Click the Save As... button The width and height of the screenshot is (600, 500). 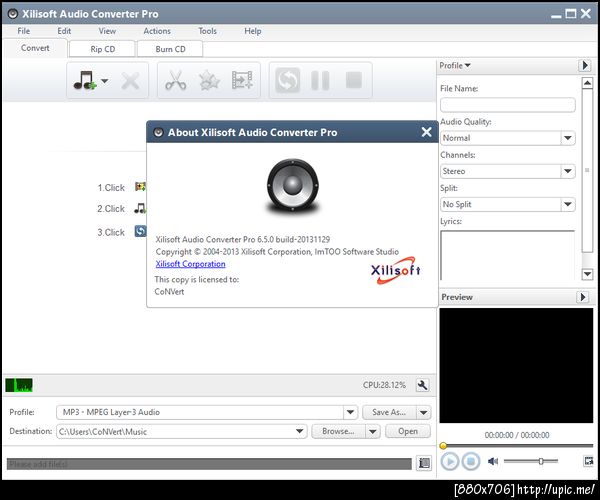tap(389, 412)
